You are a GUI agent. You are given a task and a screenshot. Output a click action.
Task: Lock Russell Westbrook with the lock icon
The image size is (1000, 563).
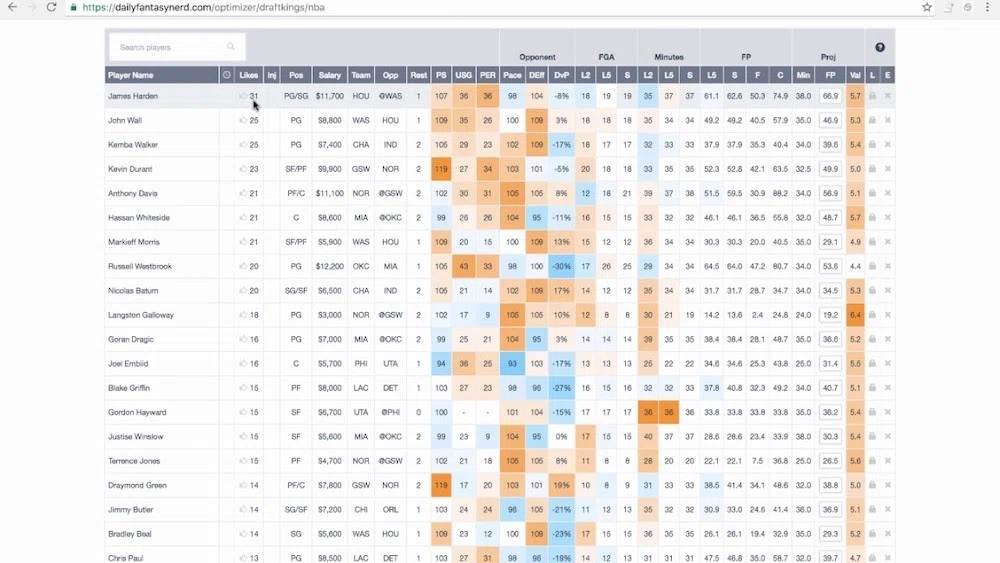pos(872,266)
